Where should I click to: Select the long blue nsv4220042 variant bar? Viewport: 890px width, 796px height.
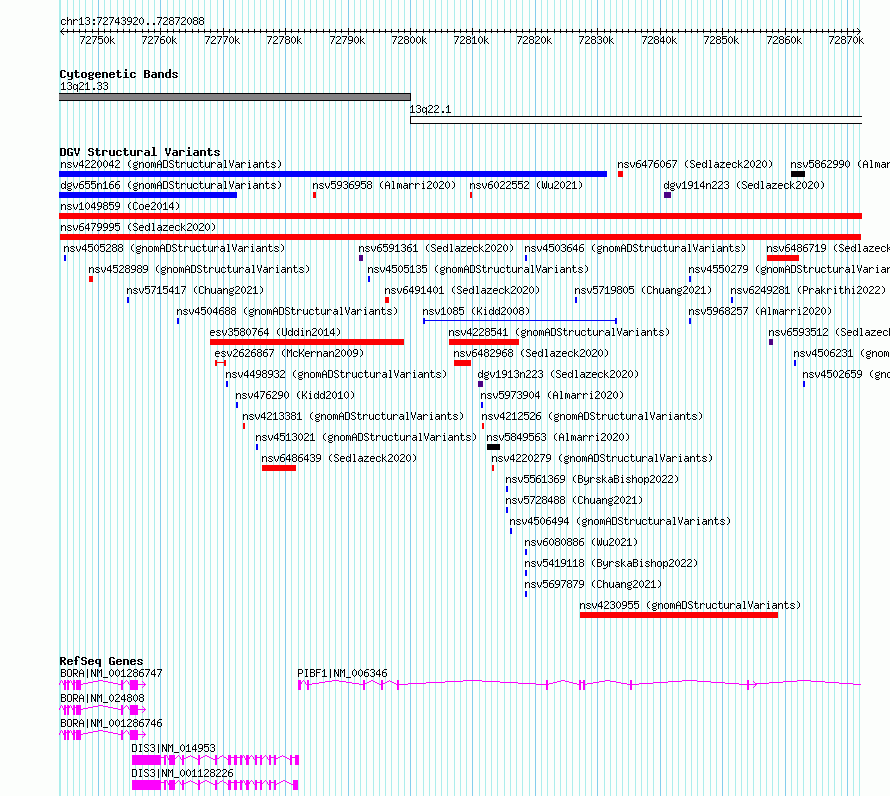pos(333,174)
